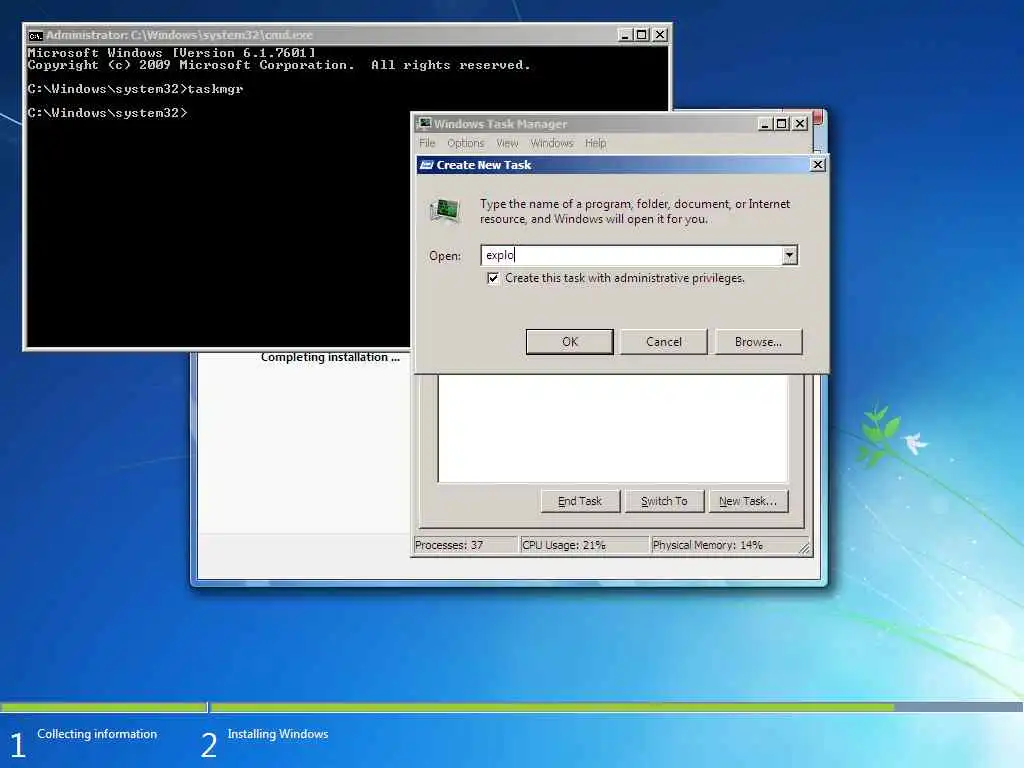
Task: Click the Physical Memory: 14% status entry
Action: tap(724, 545)
